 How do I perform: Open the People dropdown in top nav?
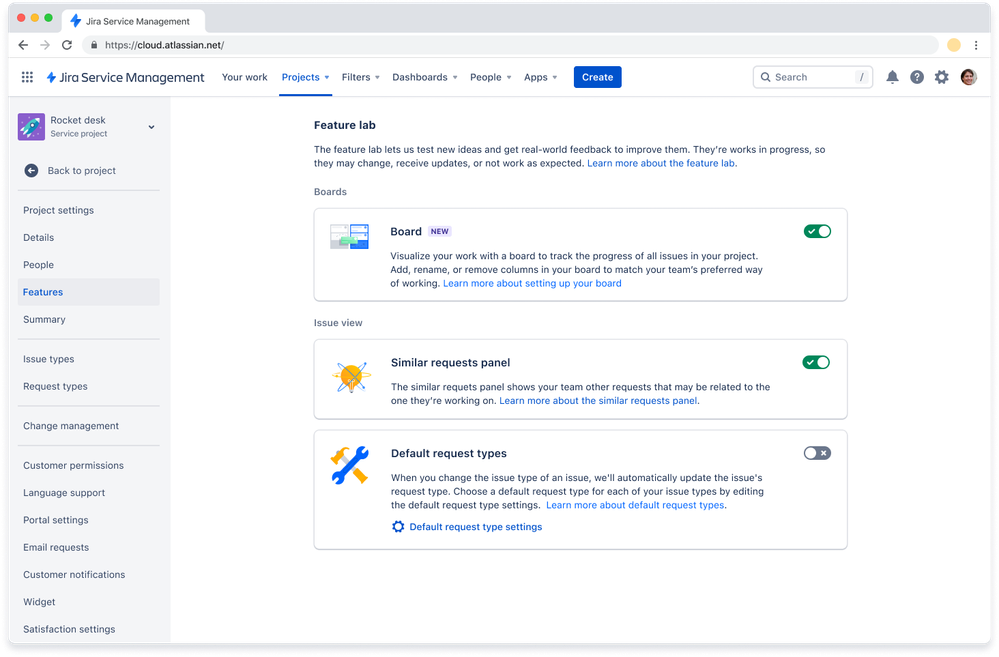tap(491, 77)
